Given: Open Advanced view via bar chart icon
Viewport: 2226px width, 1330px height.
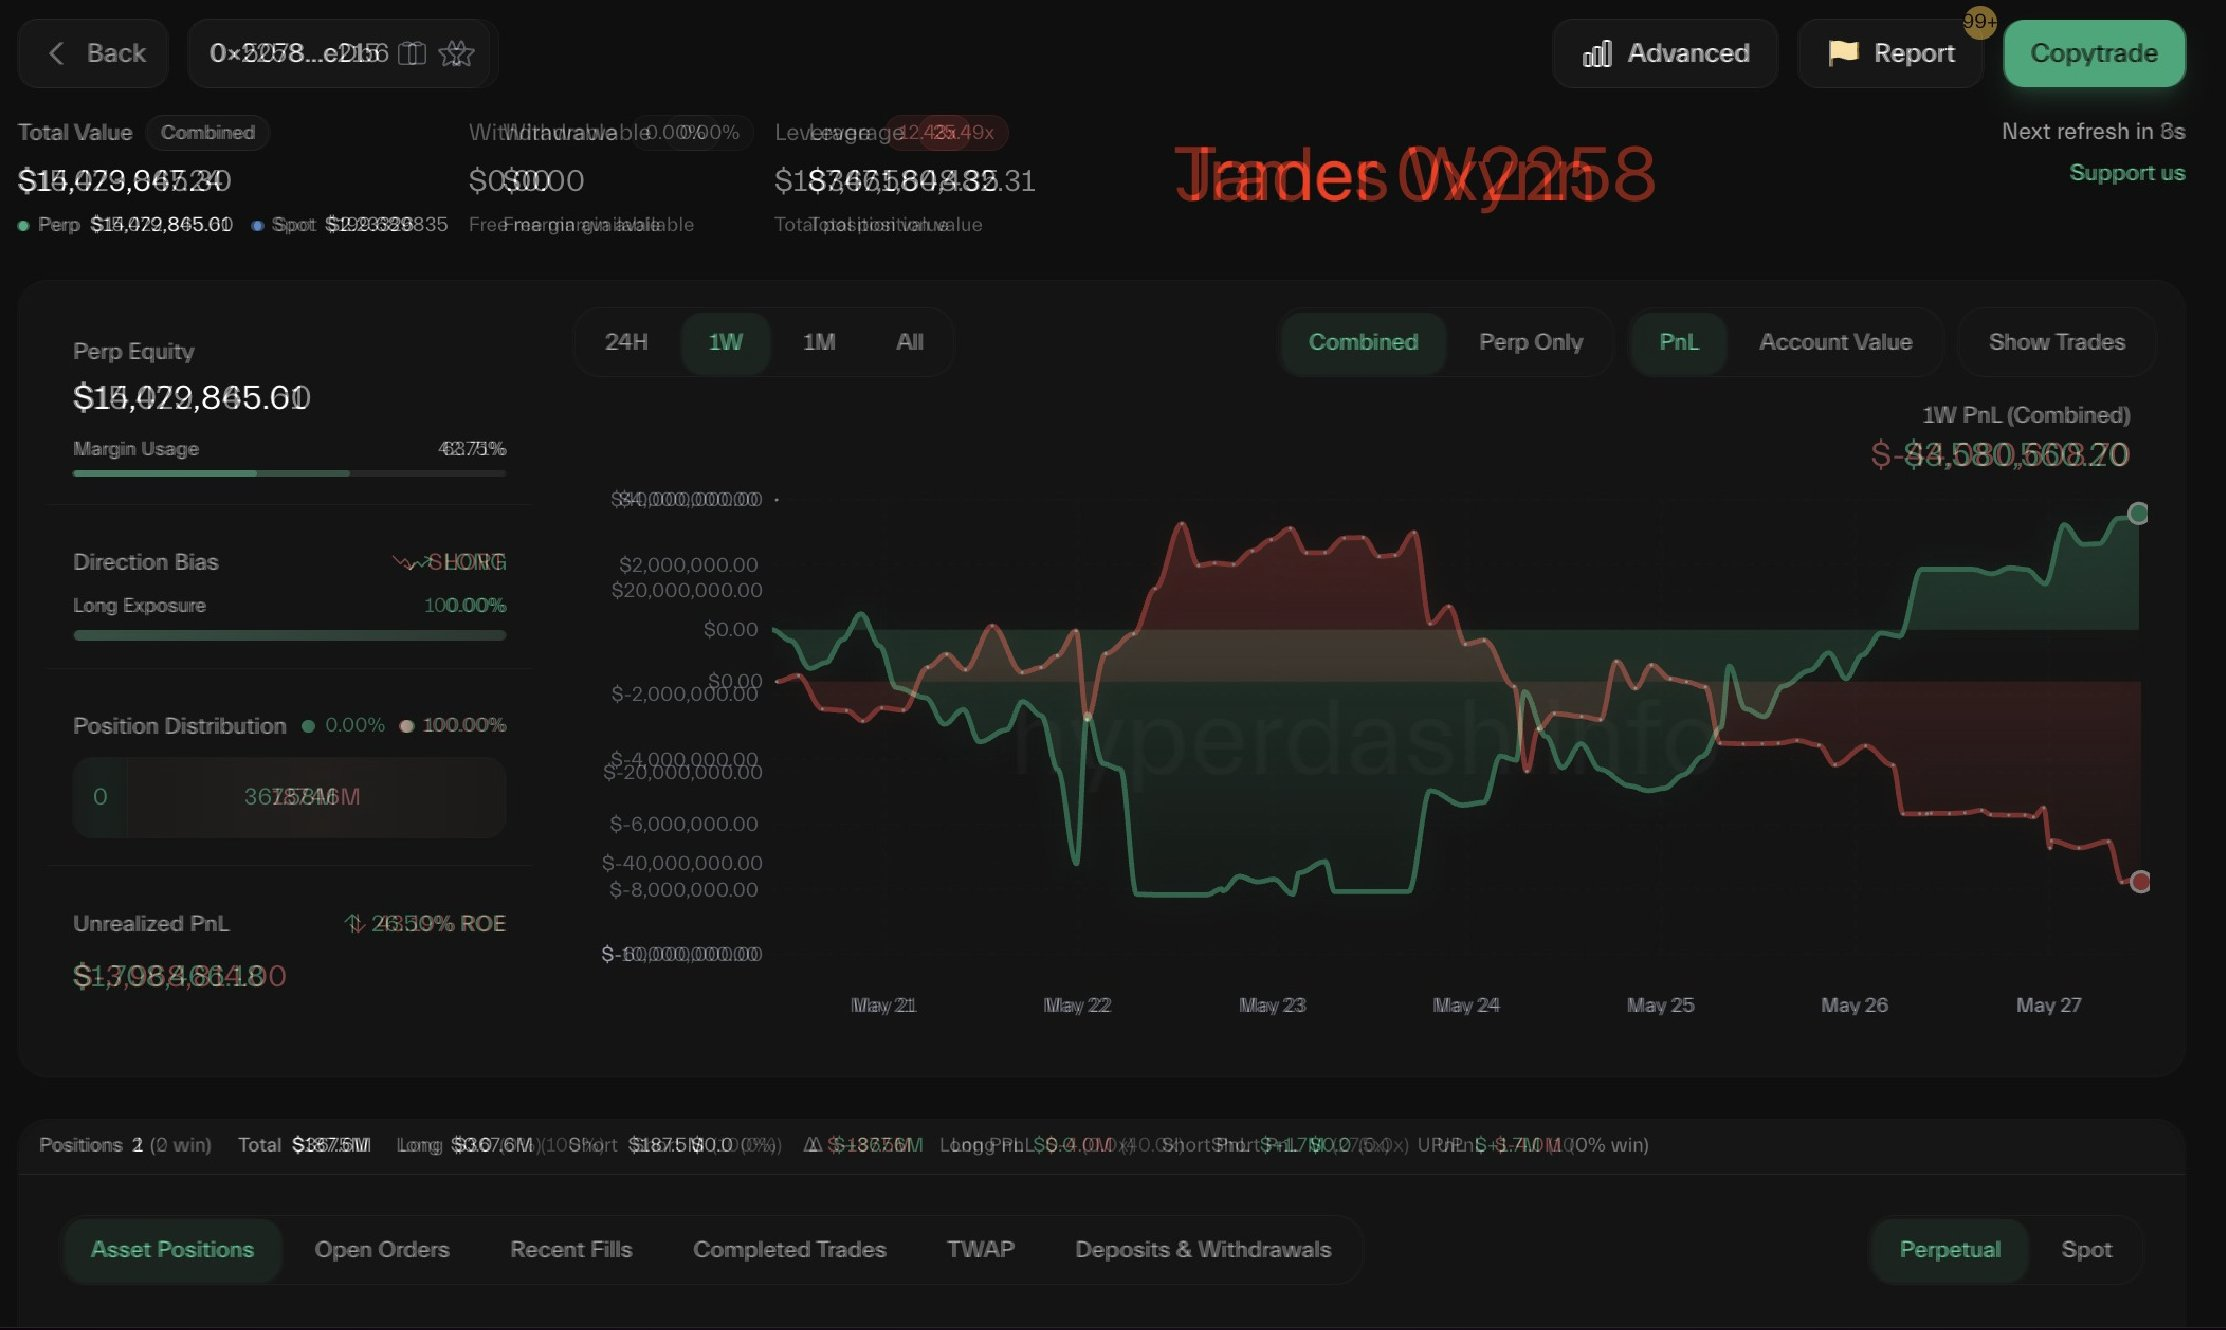Looking at the screenshot, I should [x=1597, y=53].
